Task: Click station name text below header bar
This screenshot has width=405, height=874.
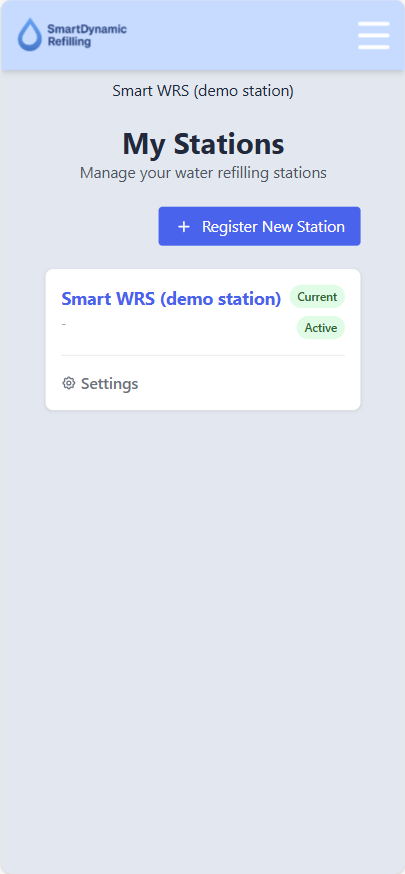Action: (203, 90)
